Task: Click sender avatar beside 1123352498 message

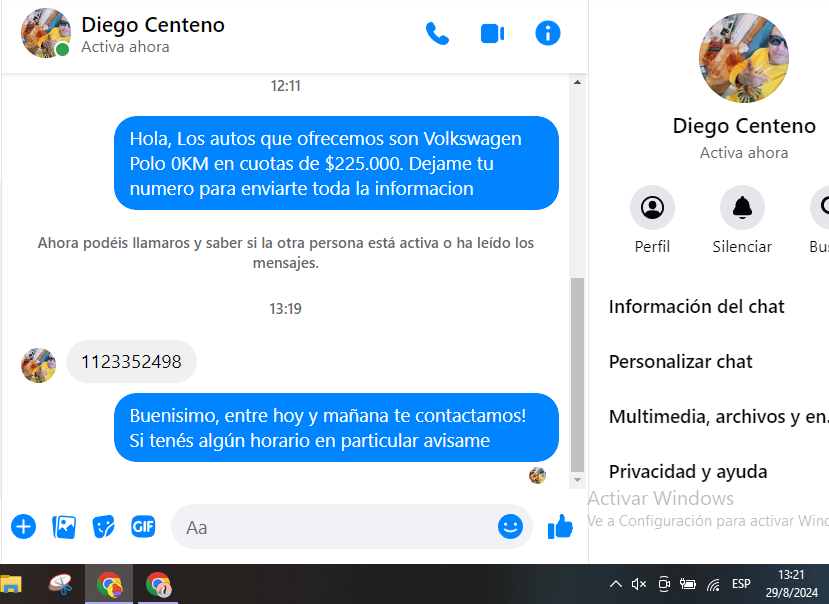Action: tap(38, 365)
